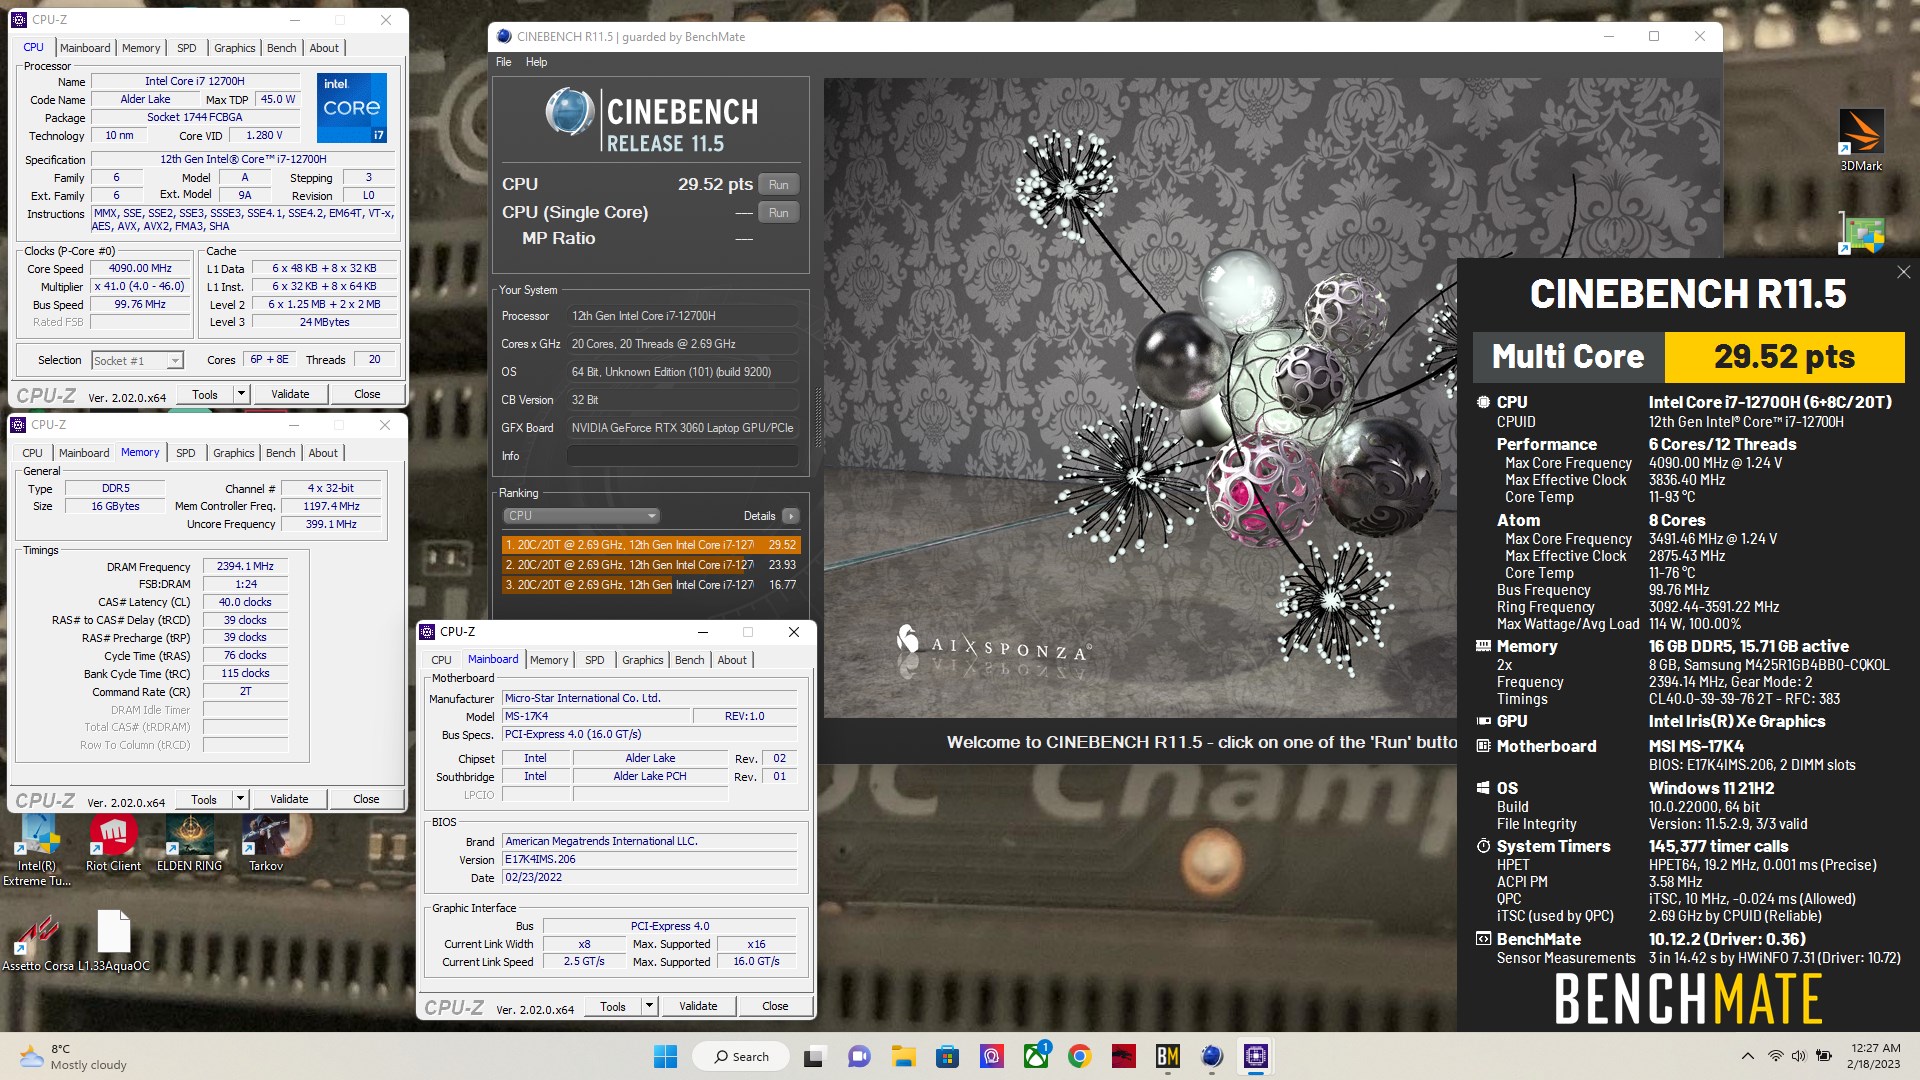This screenshot has height=1080, width=1920.
Task: Open the MSI Dragon app in the taskbar
Action: pos(1123,1056)
